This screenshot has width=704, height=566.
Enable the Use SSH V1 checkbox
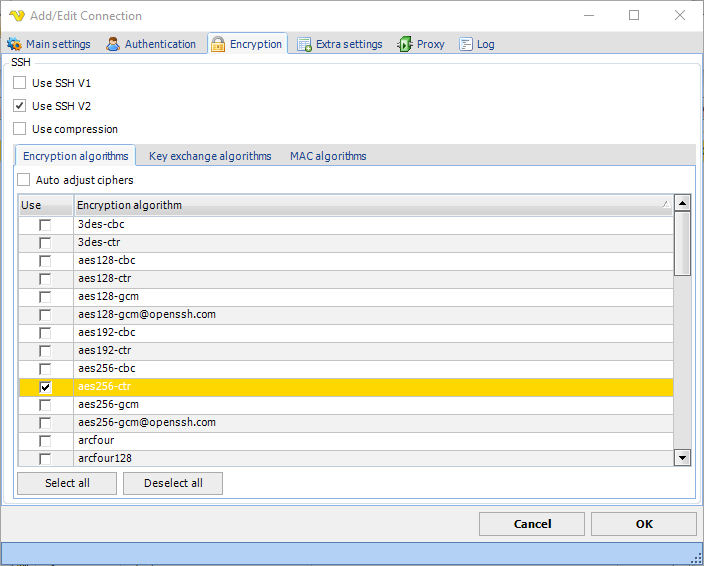tap(20, 83)
